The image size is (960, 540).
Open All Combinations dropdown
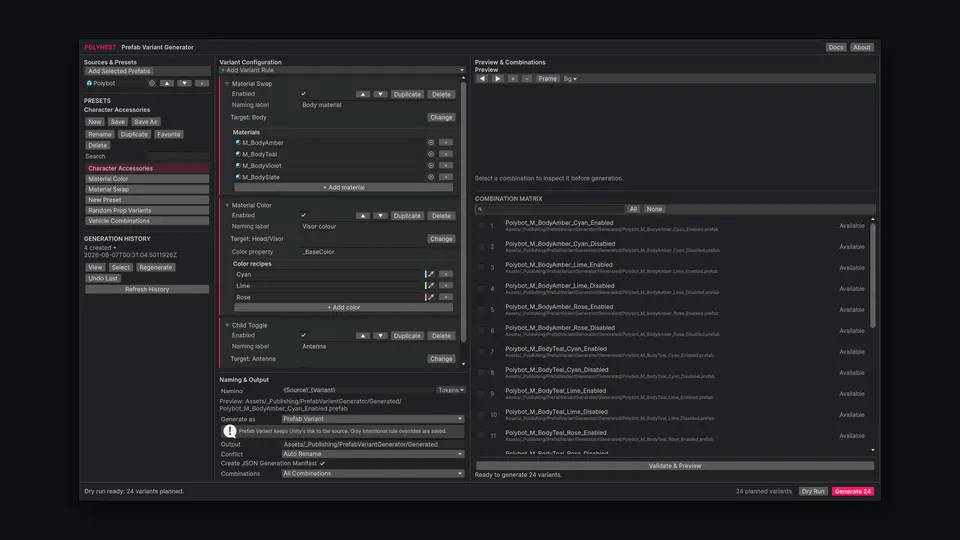point(372,473)
